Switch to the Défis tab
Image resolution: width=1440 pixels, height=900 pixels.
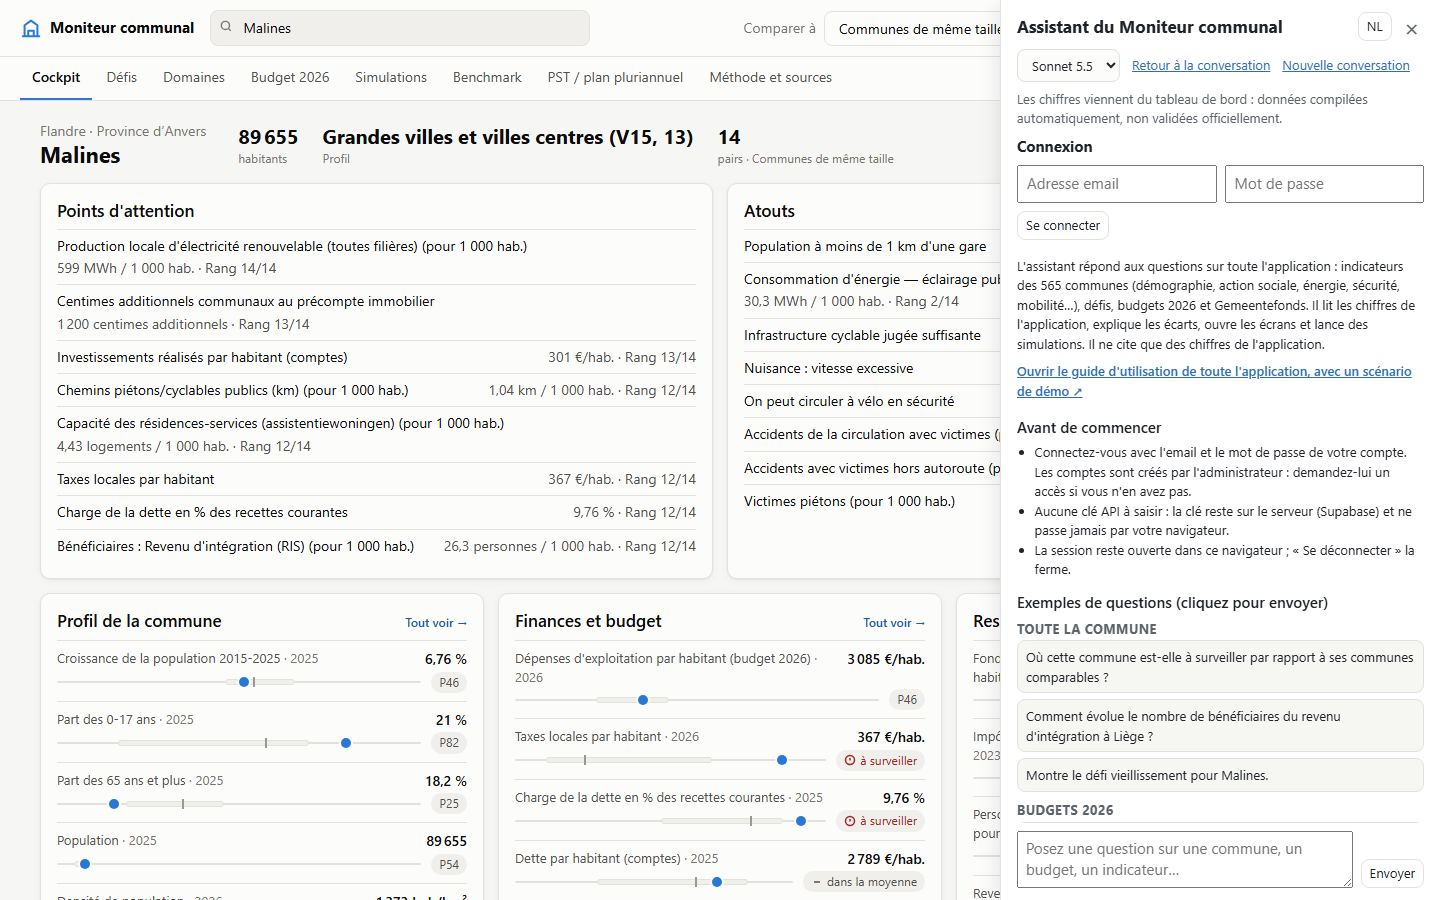[121, 77]
